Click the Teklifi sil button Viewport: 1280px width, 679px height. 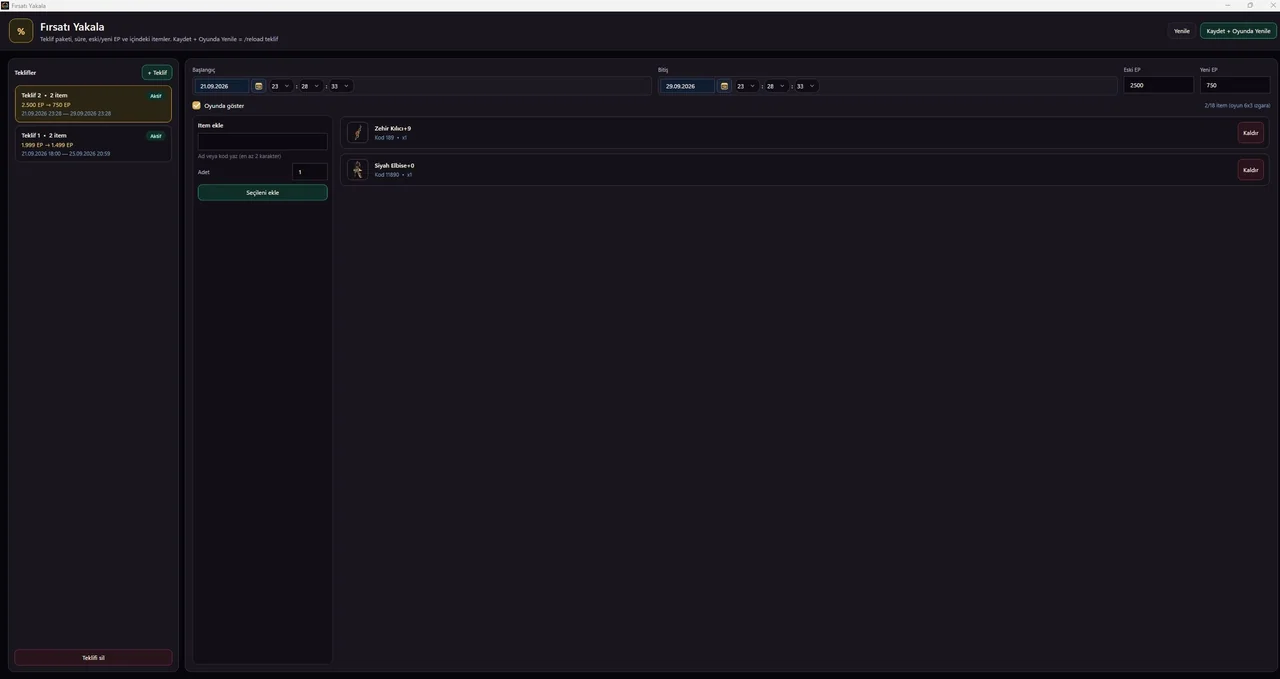click(x=93, y=658)
